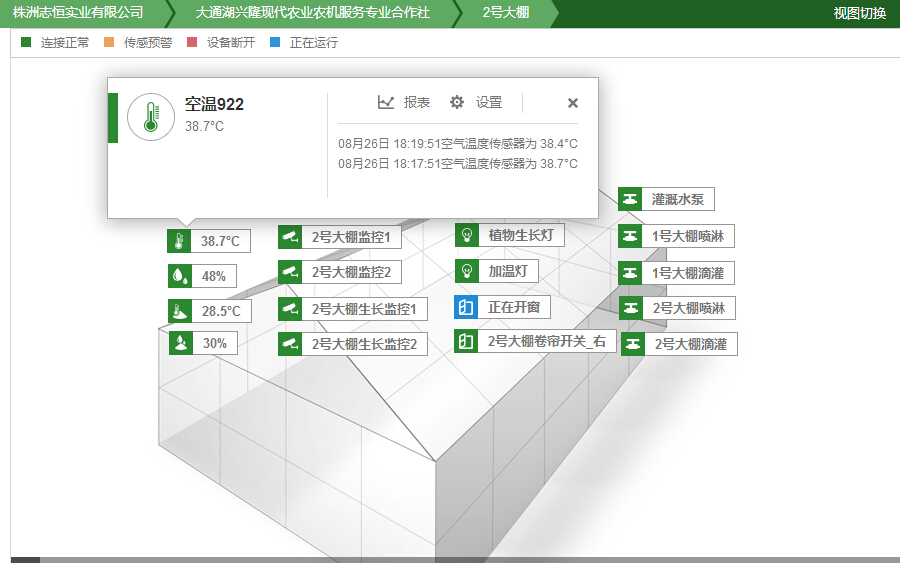The height and width of the screenshot is (563, 900).
Task: Toggle the 正在开窗 window control
Action: (x=466, y=307)
